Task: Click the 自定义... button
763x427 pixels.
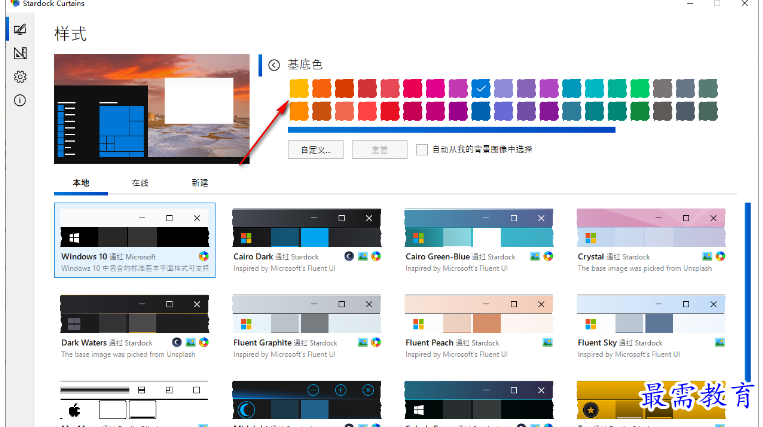Action: pyautogui.click(x=316, y=150)
